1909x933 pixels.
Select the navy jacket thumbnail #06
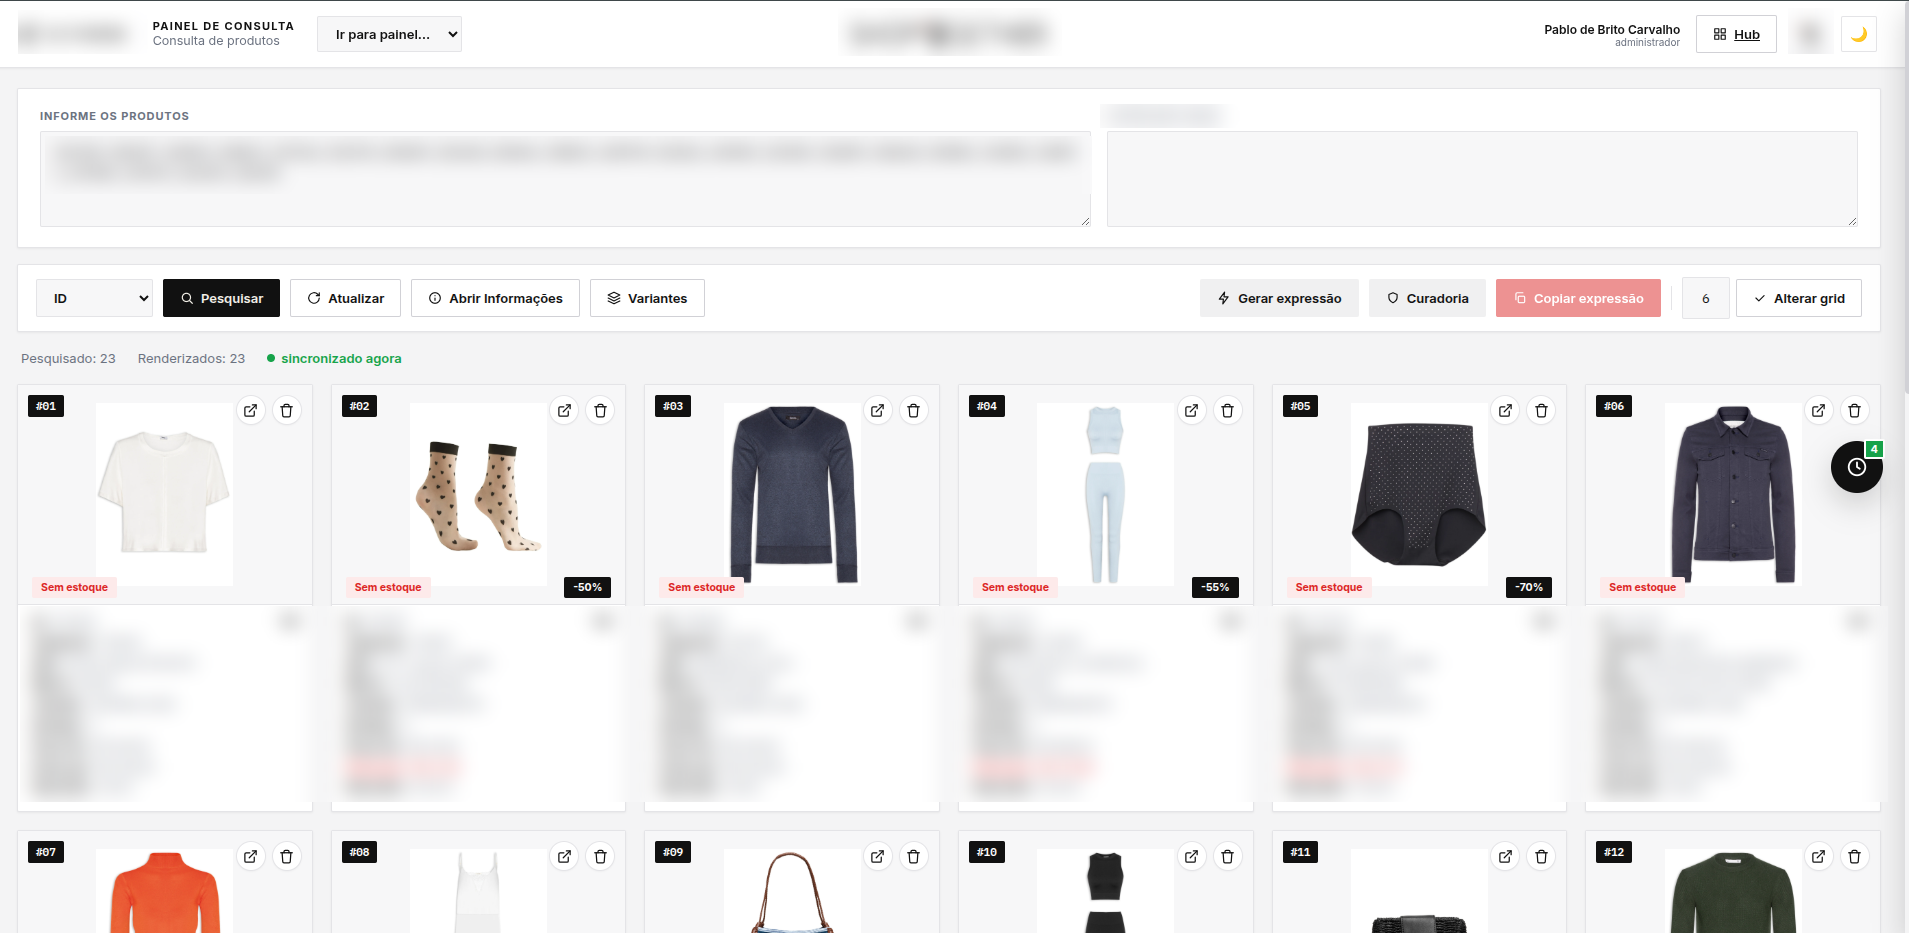(x=1733, y=494)
